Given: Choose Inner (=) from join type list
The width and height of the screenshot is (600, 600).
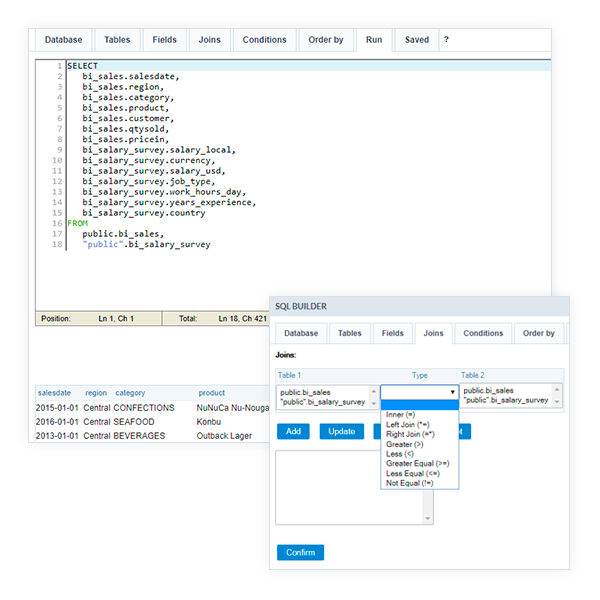Looking at the screenshot, I should click(401, 414).
